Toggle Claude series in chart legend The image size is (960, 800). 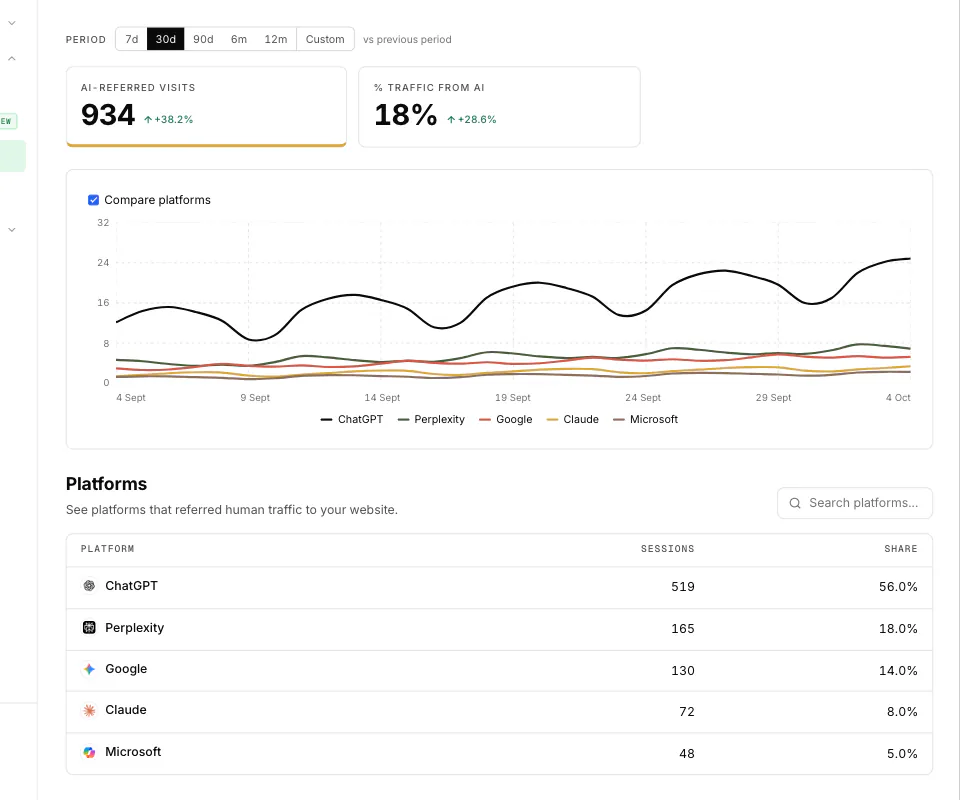pyautogui.click(x=572, y=419)
